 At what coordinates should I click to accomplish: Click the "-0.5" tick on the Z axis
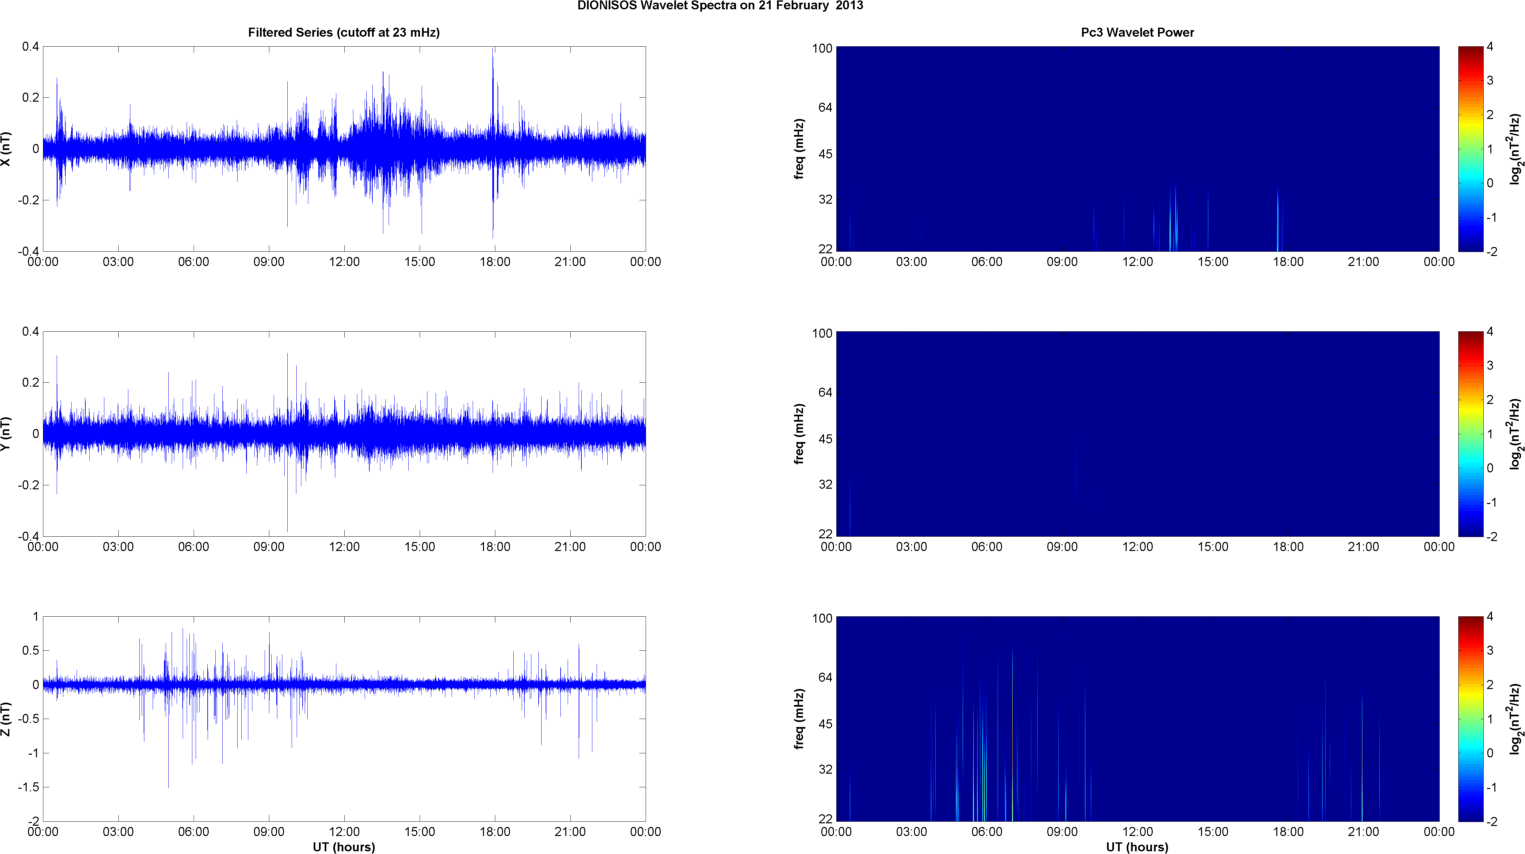[x=28, y=719]
